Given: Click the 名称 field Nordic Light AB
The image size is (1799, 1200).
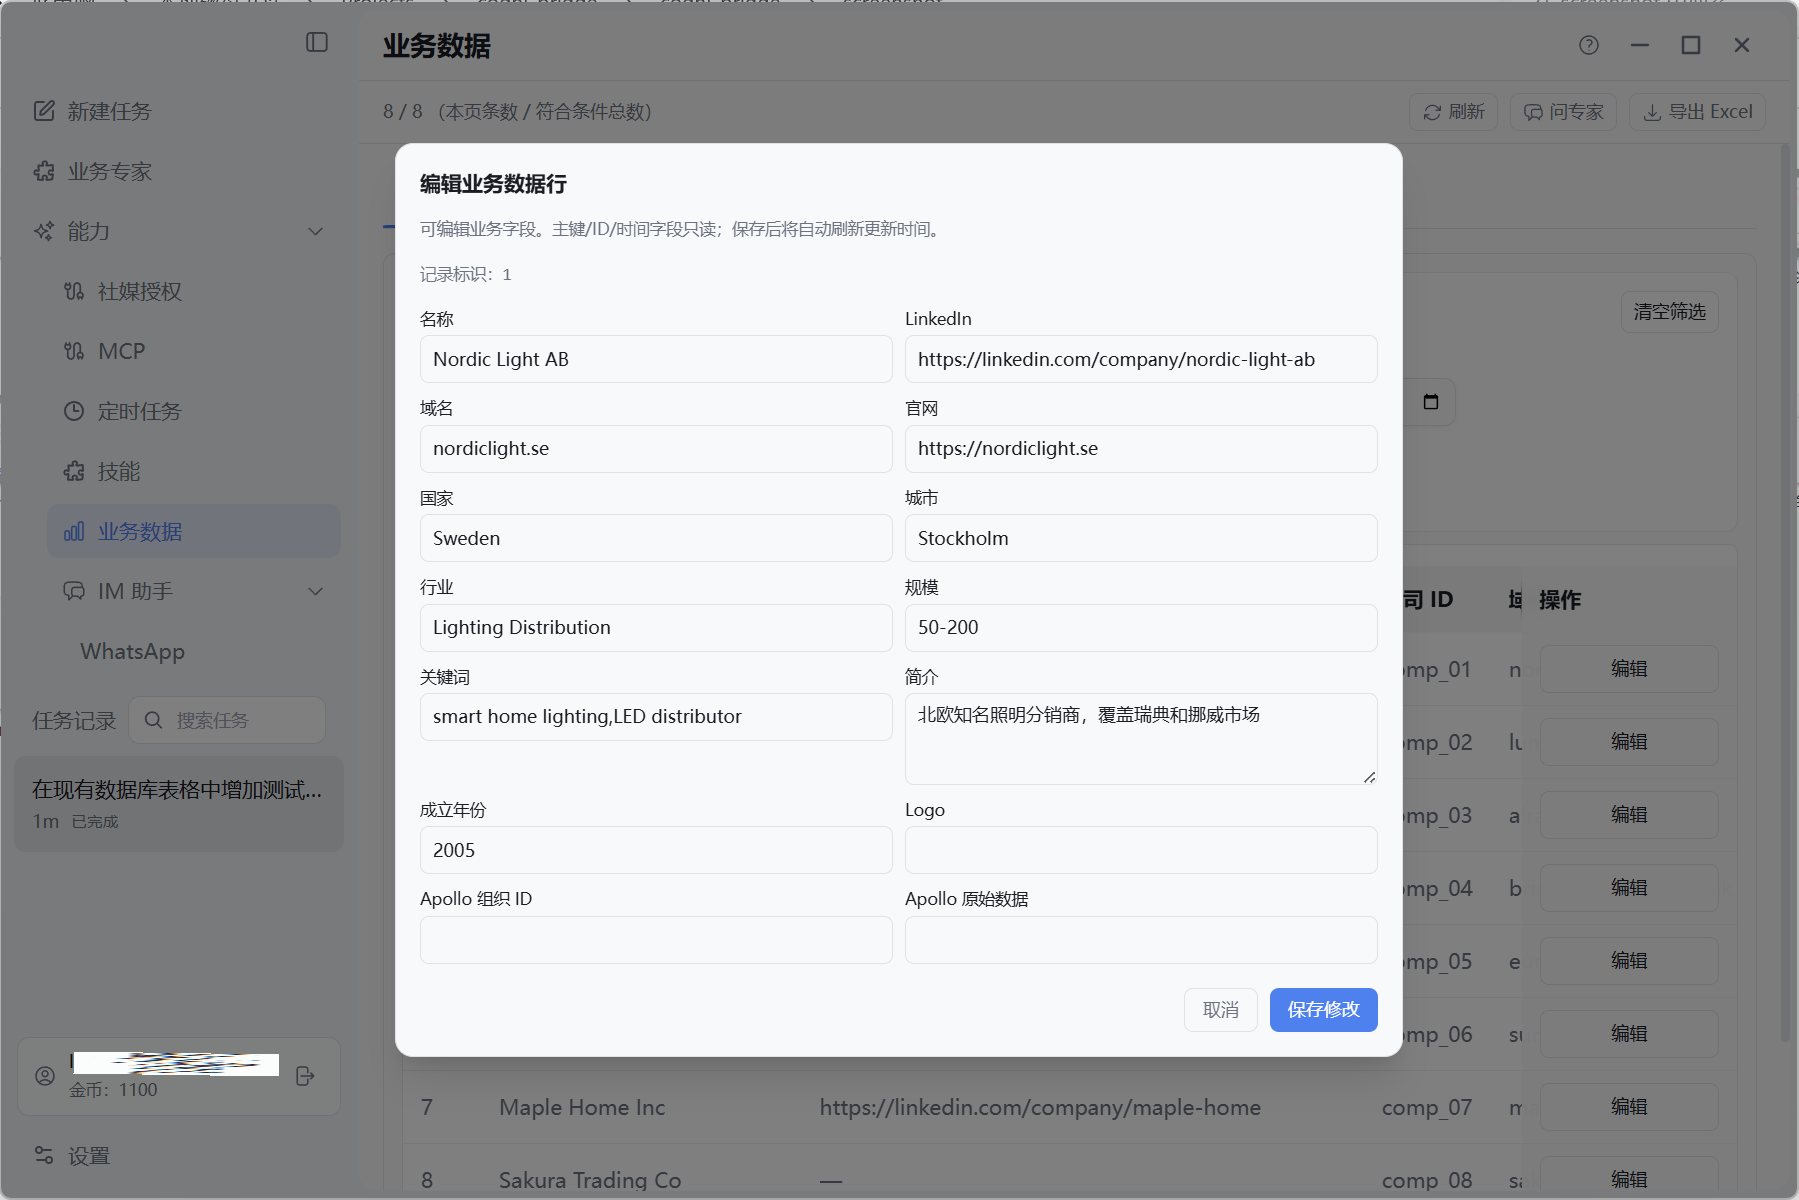Looking at the screenshot, I should pos(656,359).
